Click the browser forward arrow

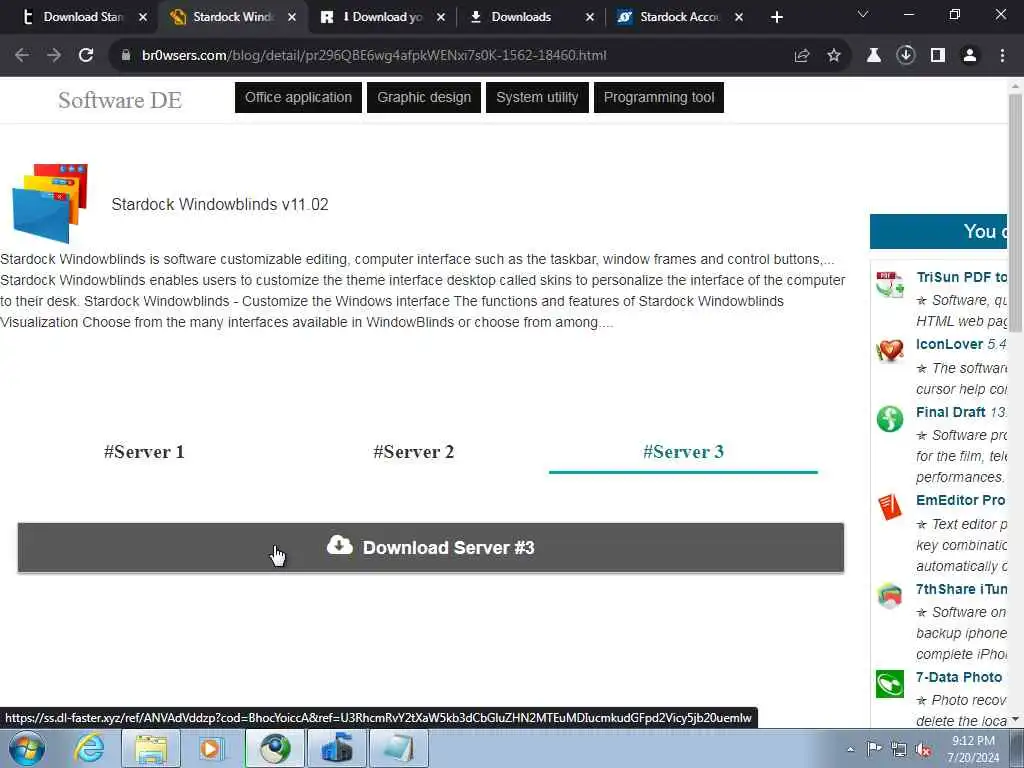[54, 56]
